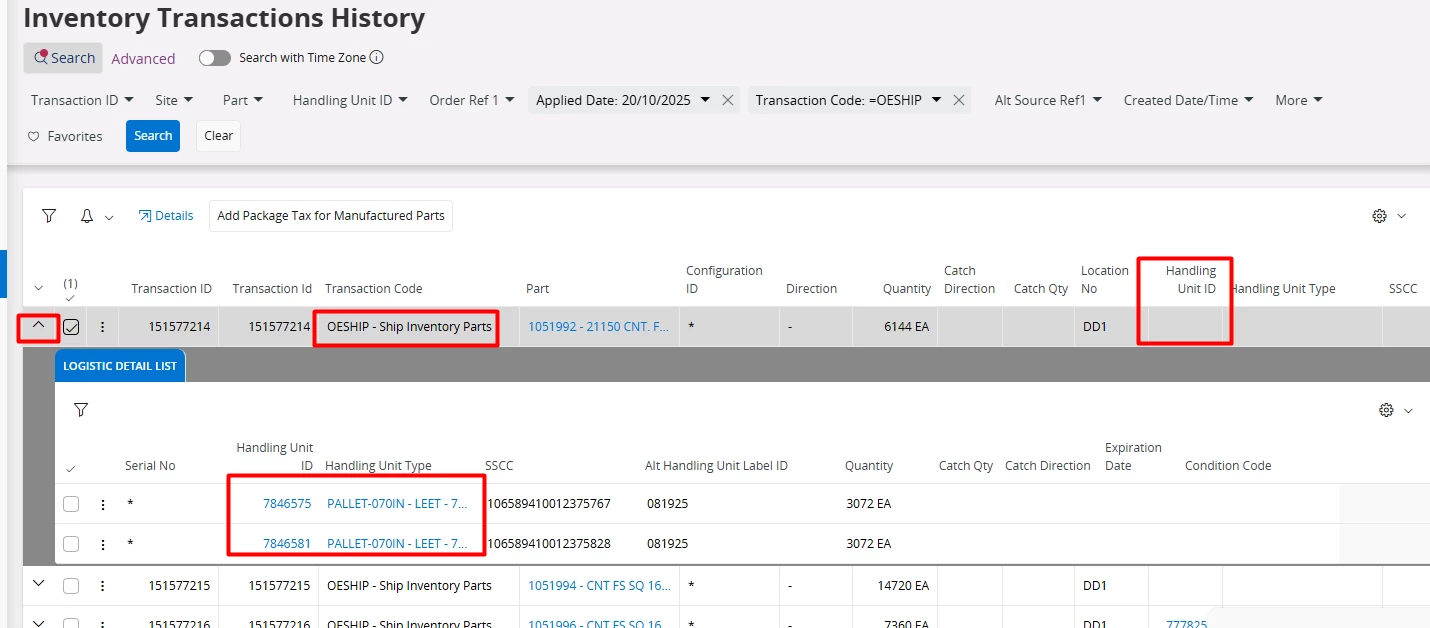Click the 6144 EA quantity cell
This screenshot has height=628, width=1430.
coord(907,326)
